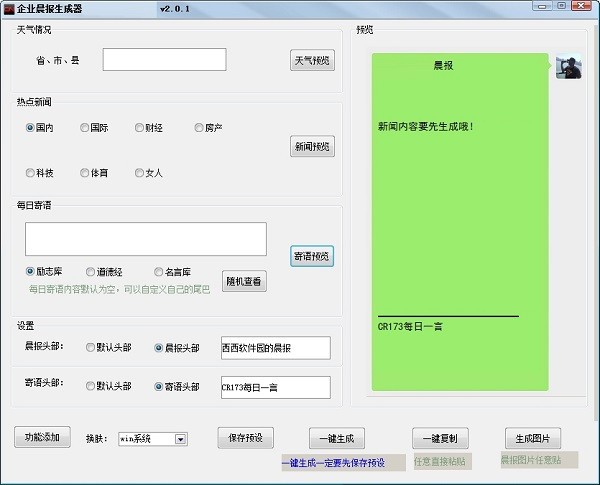The image size is (600, 485).
Task: Click the avatar thumbnail in preview
Action: click(x=568, y=67)
